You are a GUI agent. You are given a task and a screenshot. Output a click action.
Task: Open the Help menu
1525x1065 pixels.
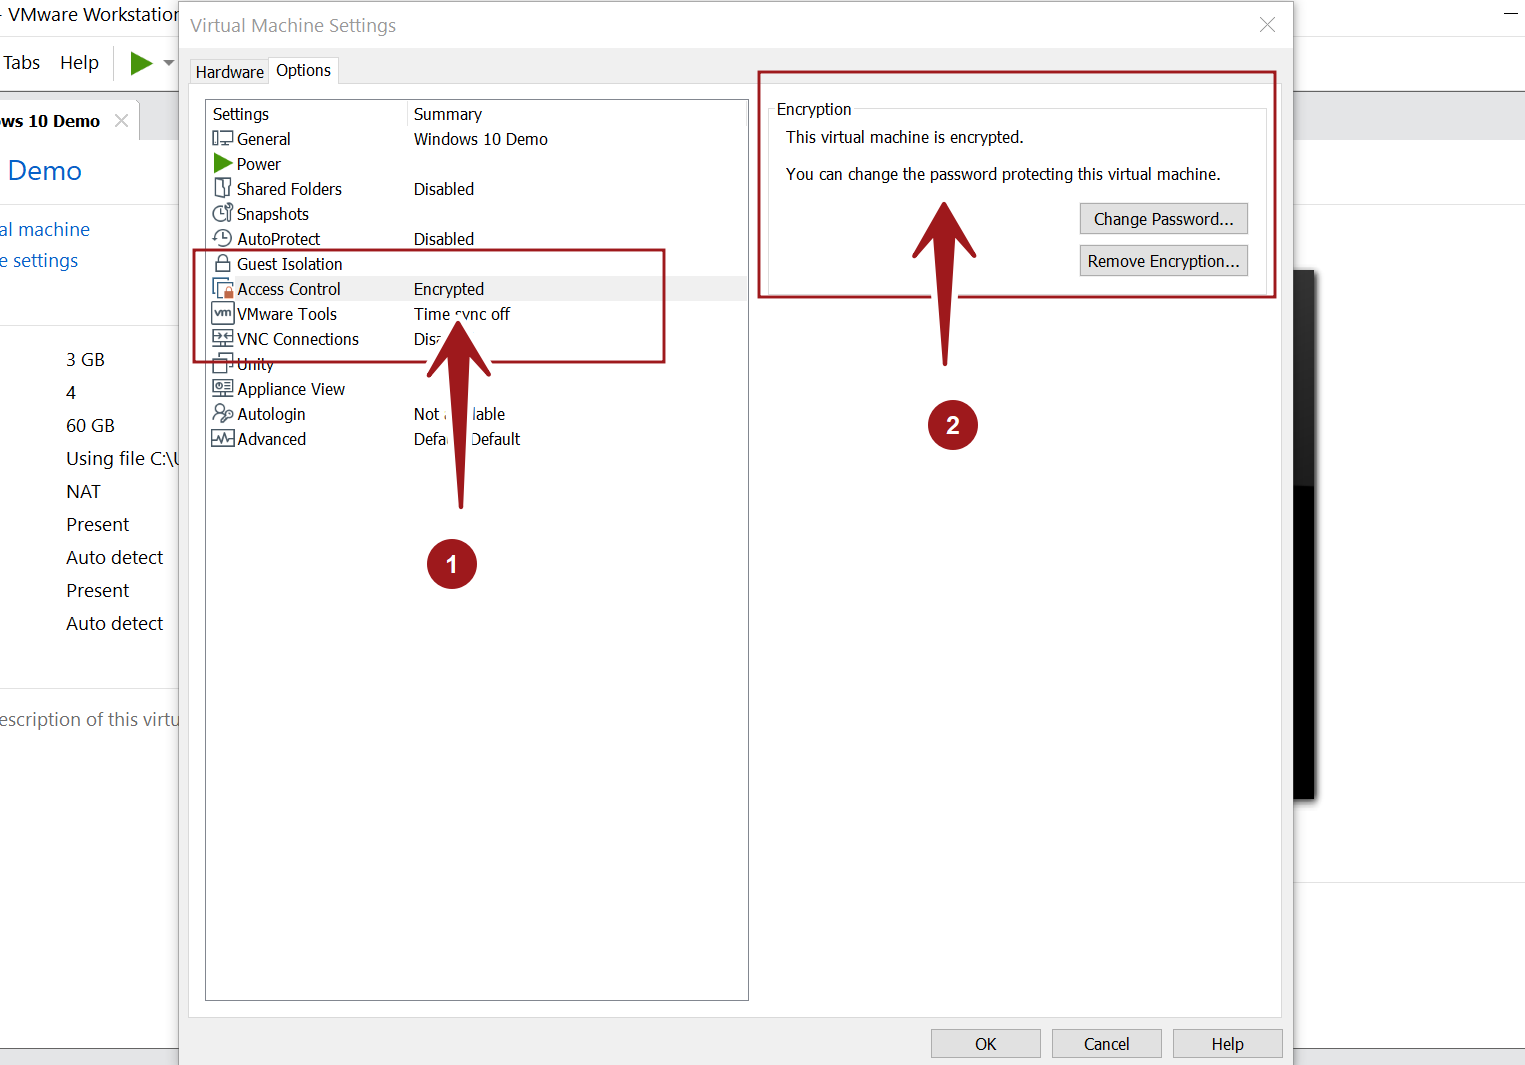coord(79,62)
